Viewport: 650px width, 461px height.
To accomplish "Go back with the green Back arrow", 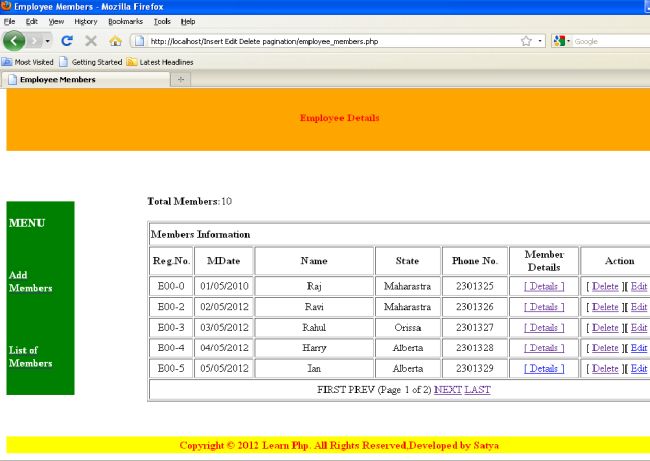I will 14,41.
